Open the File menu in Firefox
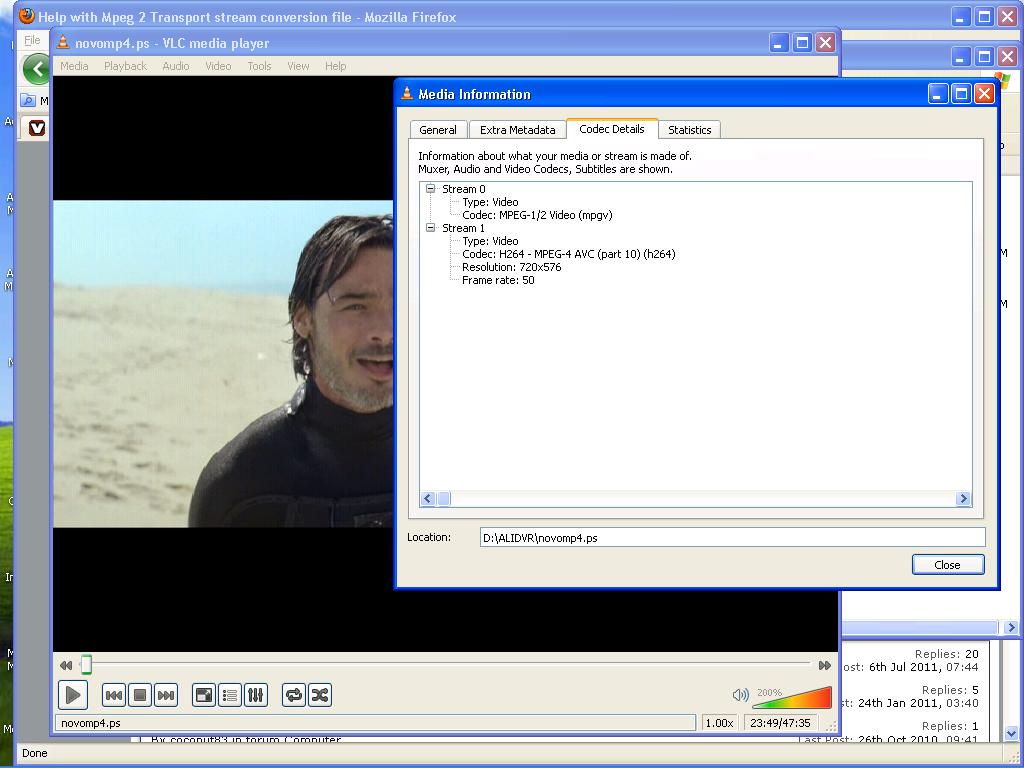1024x768 pixels. pos(32,40)
